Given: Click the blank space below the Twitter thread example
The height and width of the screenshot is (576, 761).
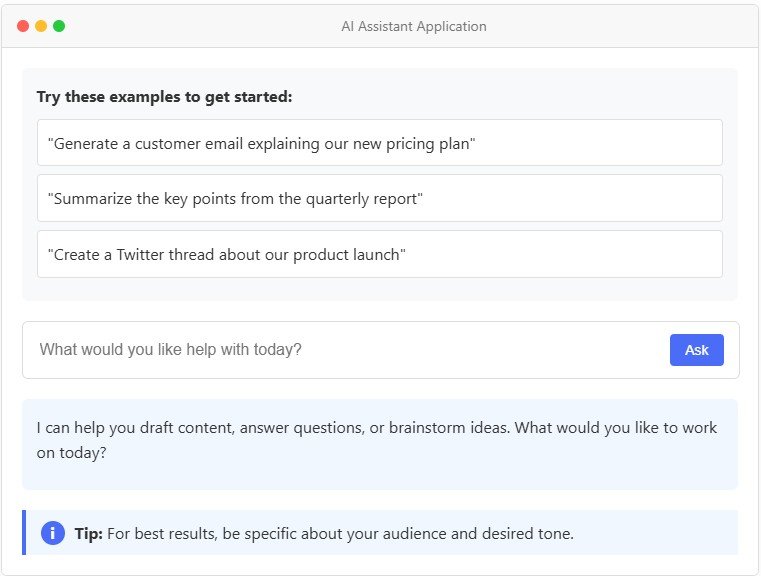Looking at the screenshot, I should tap(379, 289).
